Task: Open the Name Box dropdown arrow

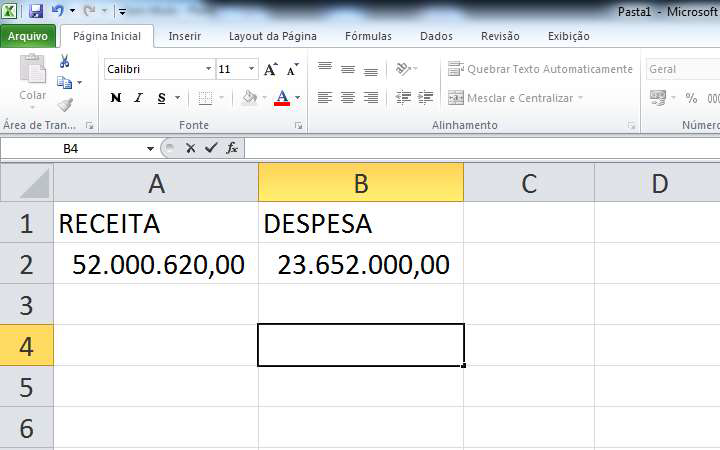Action: click(x=150, y=149)
